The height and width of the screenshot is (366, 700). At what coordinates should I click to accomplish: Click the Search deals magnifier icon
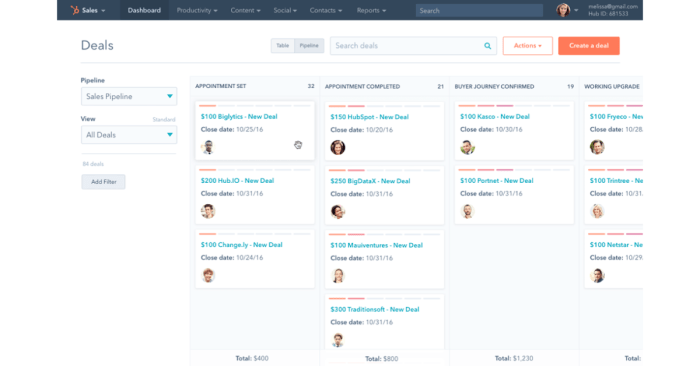click(x=488, y=46)
